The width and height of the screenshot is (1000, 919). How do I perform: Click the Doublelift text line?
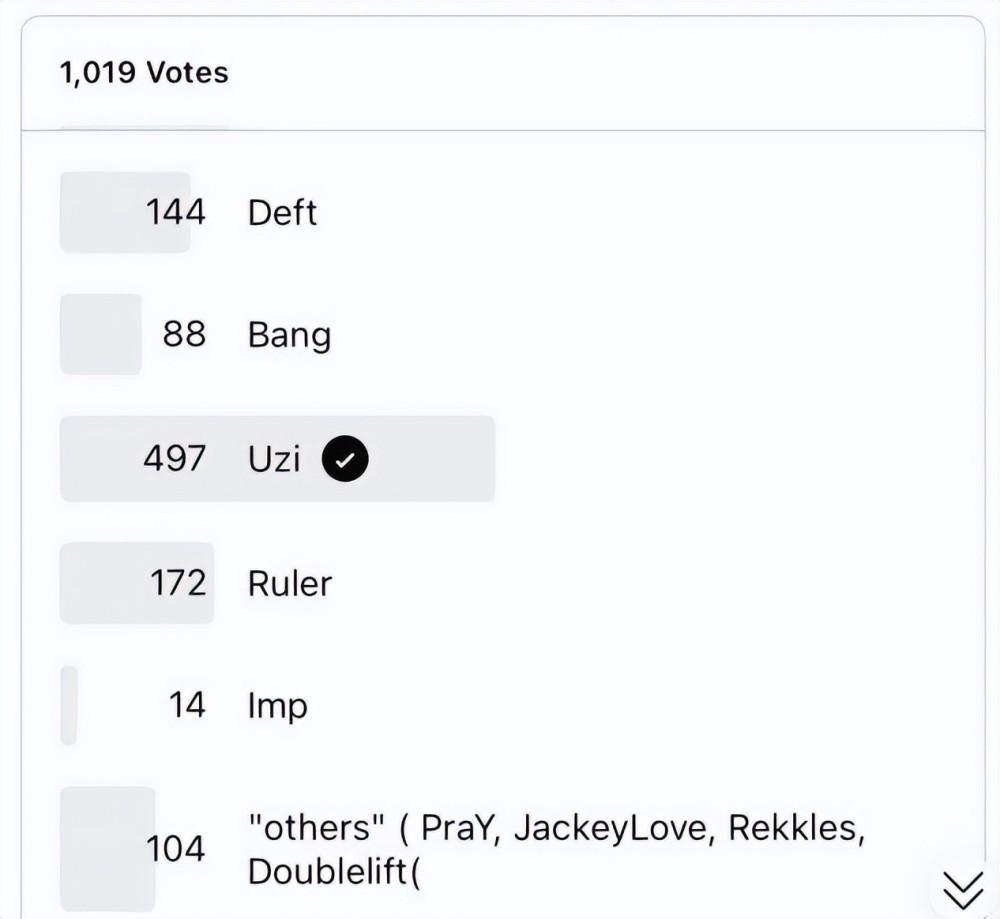335,871
